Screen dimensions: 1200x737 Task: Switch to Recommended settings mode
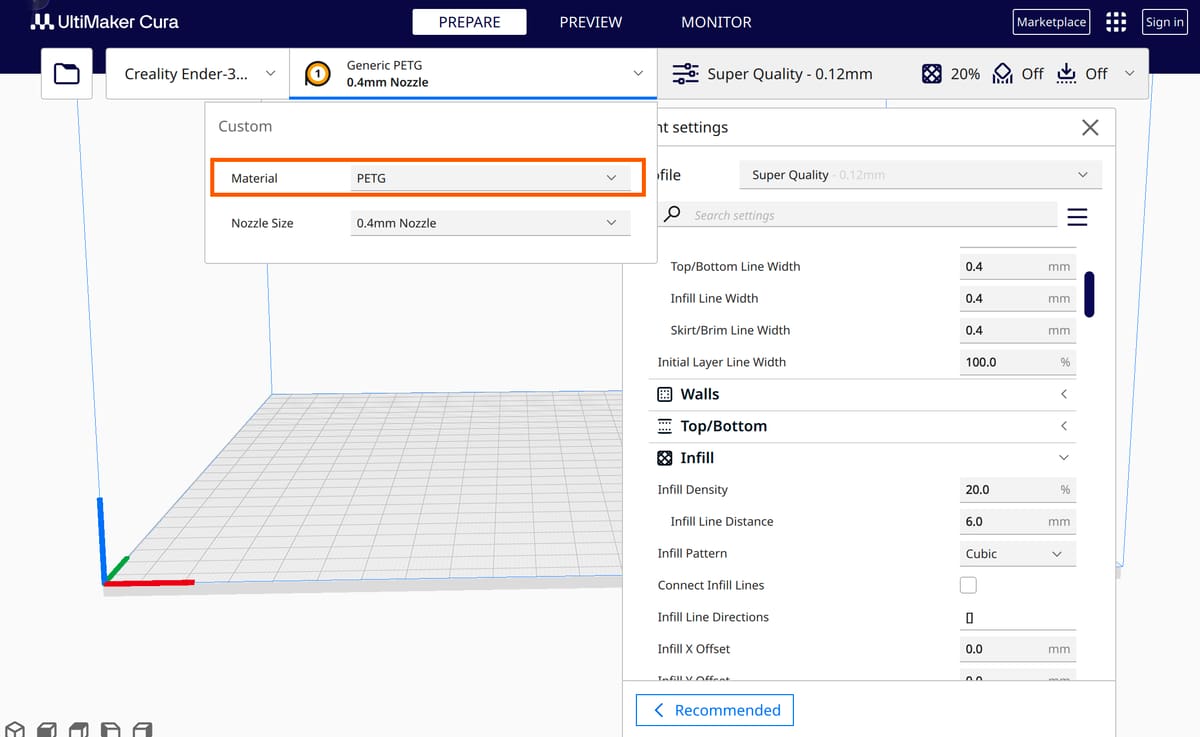(715, 710)
